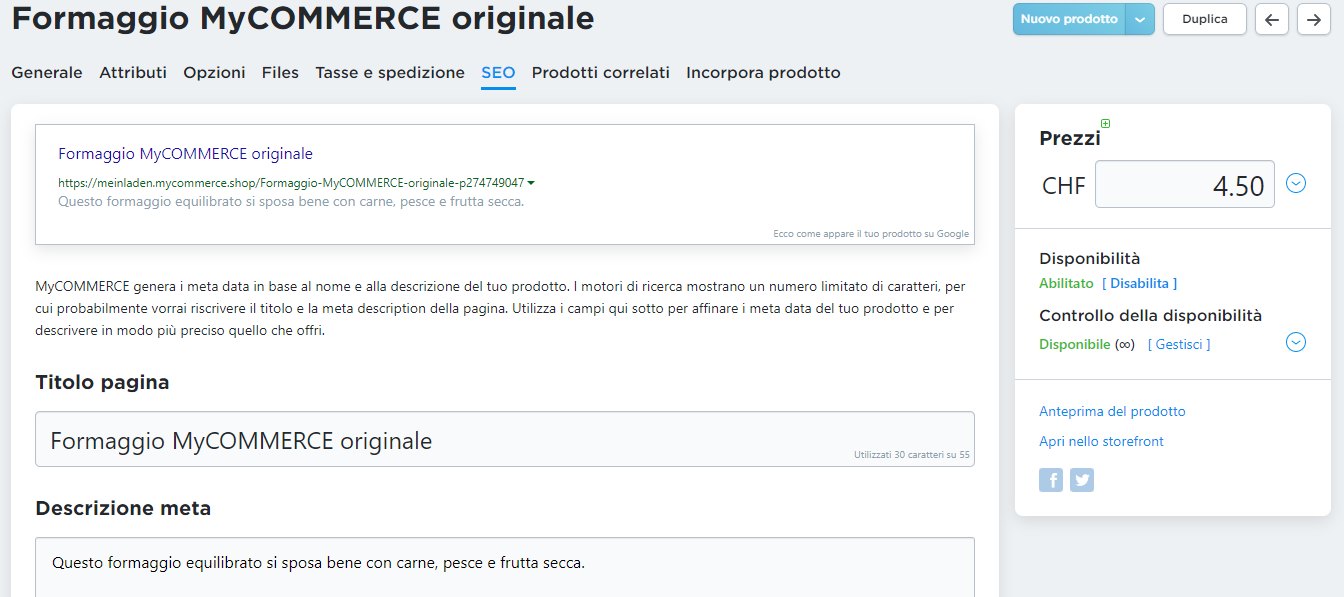Click the Nuovo prodotto button

pos(1069,19)
